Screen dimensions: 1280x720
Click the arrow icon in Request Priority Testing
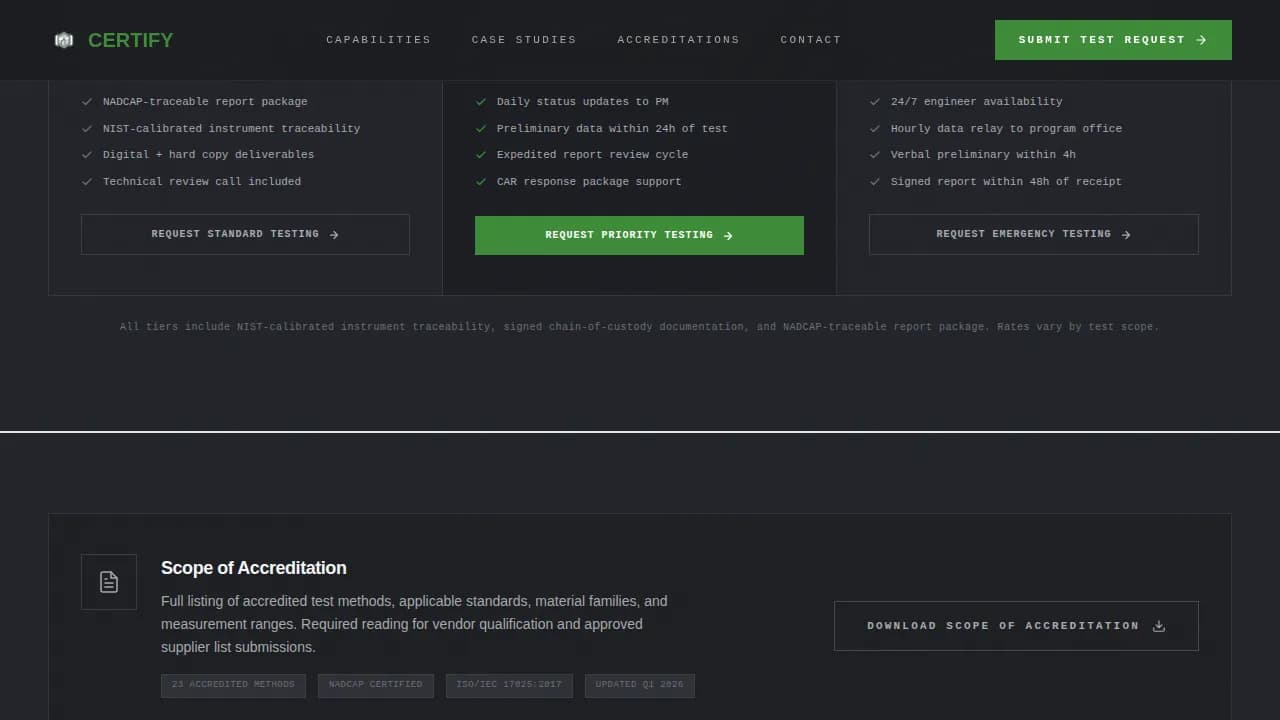[729, 235]
